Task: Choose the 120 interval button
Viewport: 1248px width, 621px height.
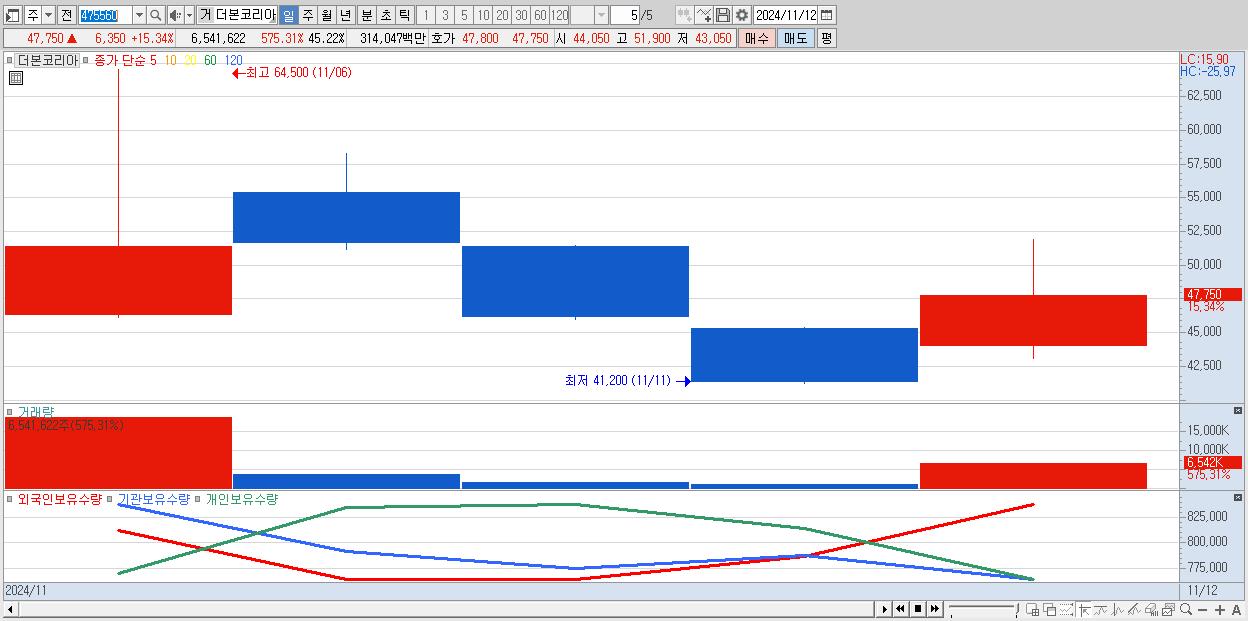Action: [x=560, y=15]
